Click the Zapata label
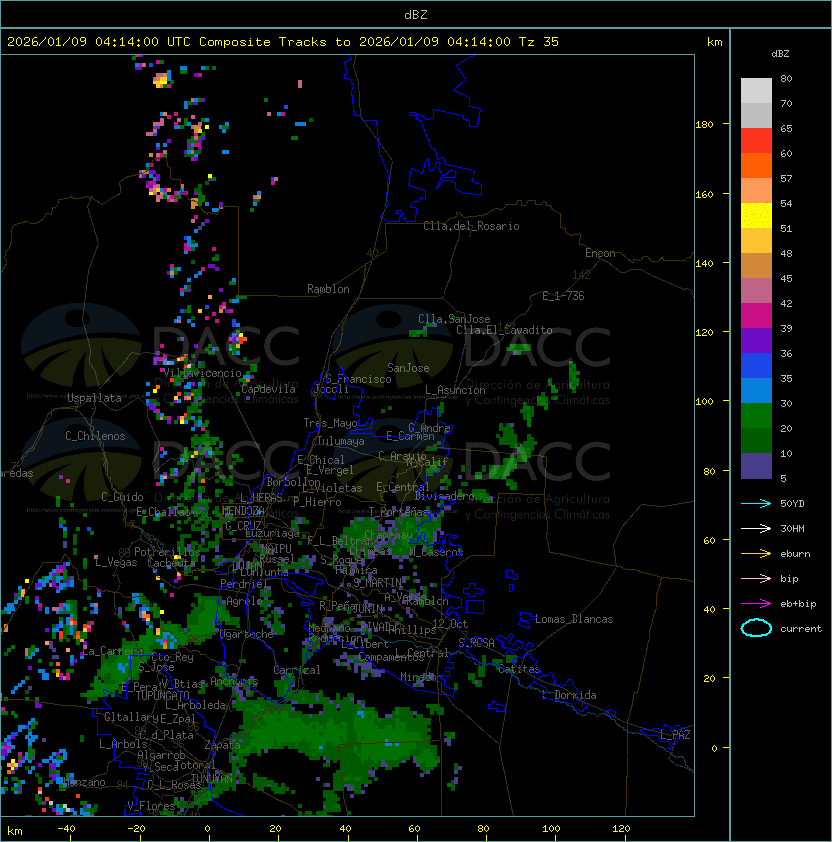This screenshot has width=832, height=842. click(222, 745)
